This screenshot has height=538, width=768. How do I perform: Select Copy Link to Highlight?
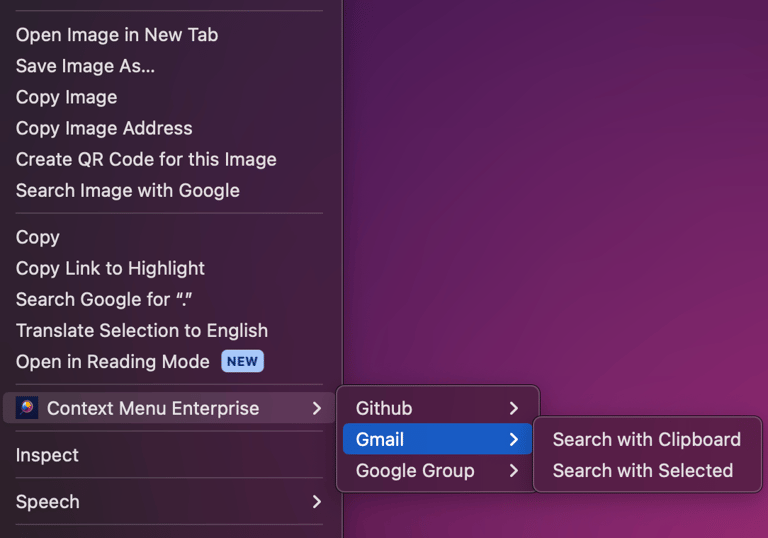click(x=110, y=268)
